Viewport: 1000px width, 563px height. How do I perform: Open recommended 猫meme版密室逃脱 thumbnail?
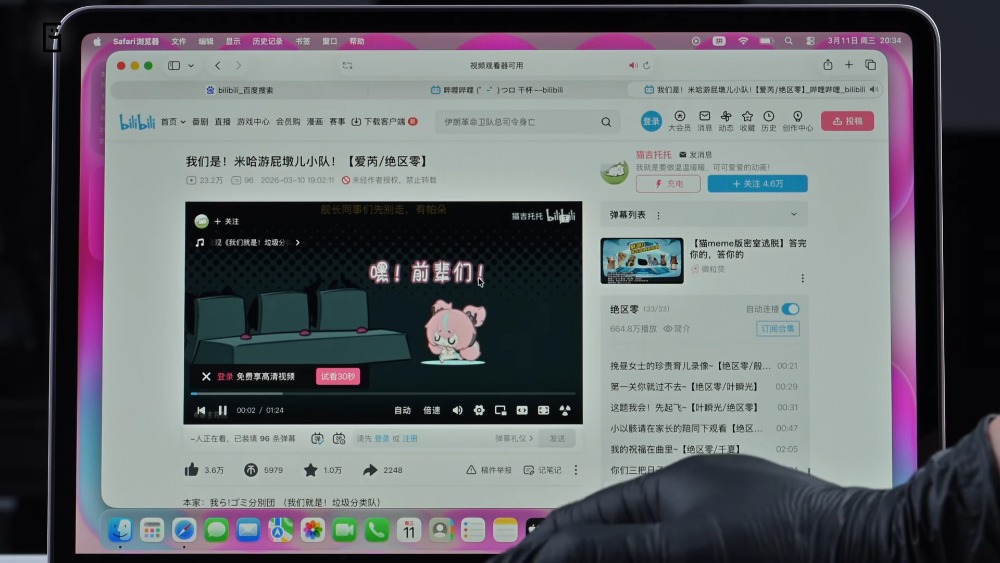(x=642, y=260)
